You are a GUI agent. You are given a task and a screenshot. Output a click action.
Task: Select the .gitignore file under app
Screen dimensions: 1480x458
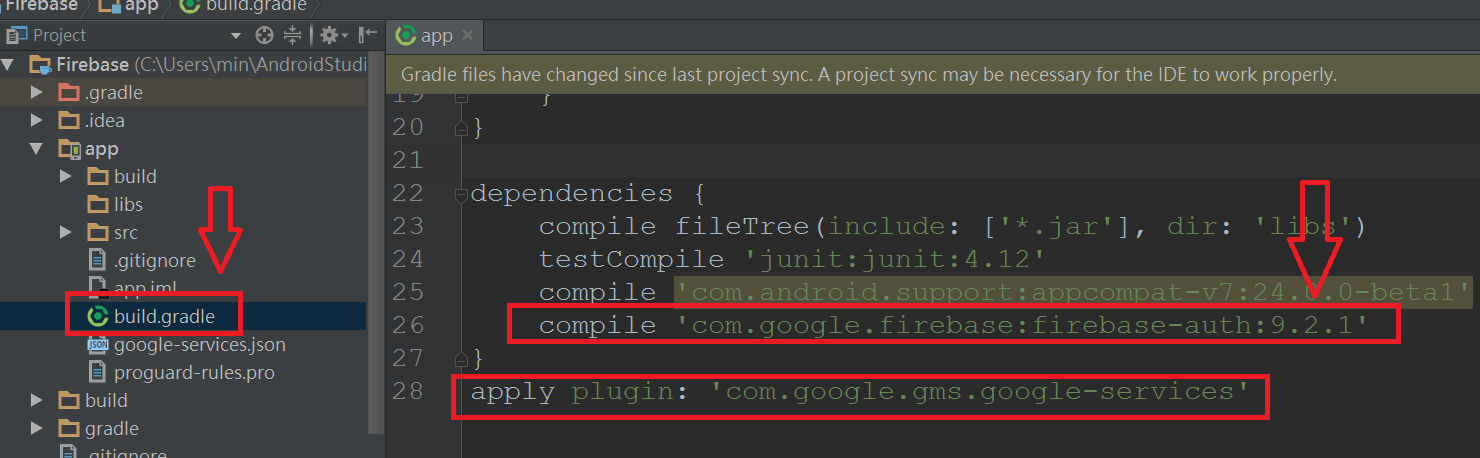pos(155,261)
